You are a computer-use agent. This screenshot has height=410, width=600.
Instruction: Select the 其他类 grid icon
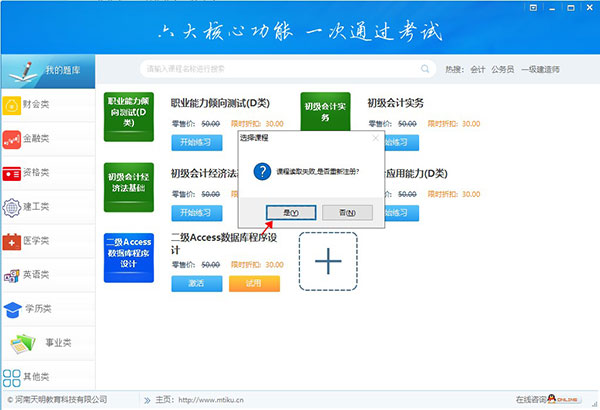(12, 378)
